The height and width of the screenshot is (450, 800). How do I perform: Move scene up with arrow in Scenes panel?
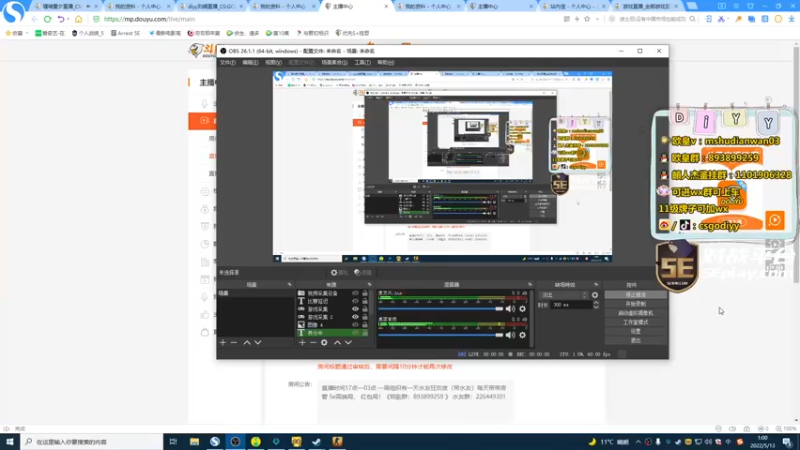(247, 342)
